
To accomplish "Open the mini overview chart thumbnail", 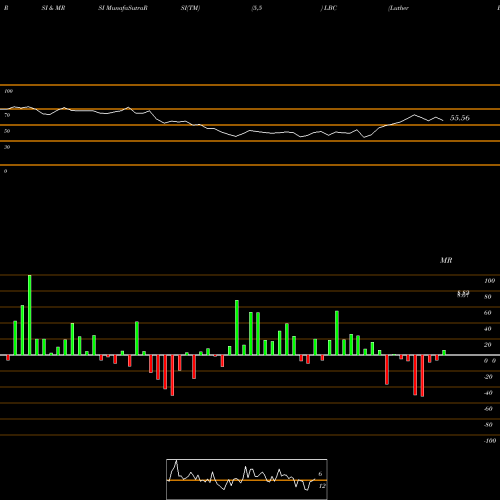I will point(247,479).
